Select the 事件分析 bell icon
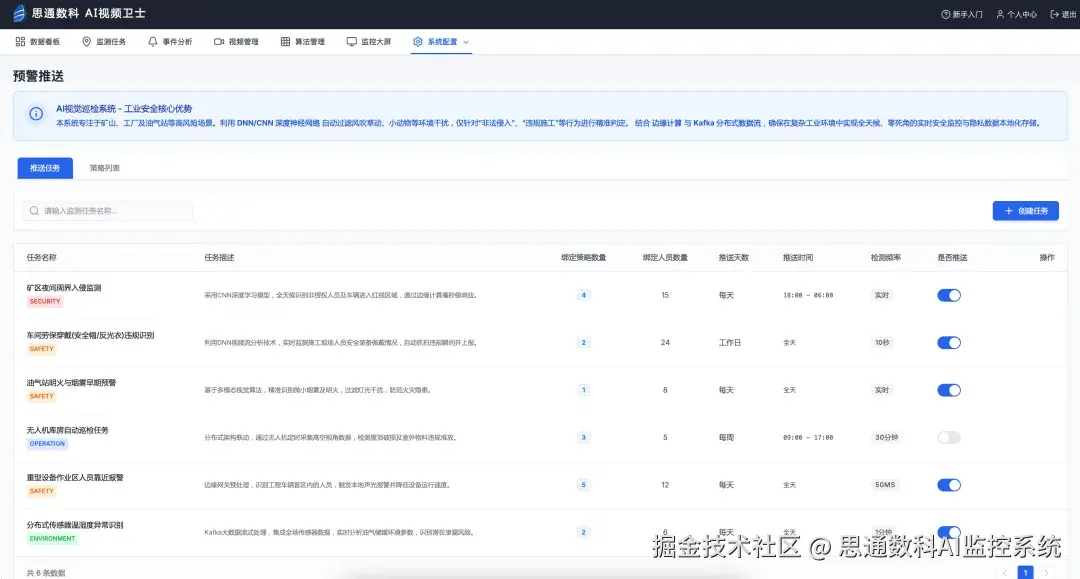 pyautogui.click(x=155, y=41)
